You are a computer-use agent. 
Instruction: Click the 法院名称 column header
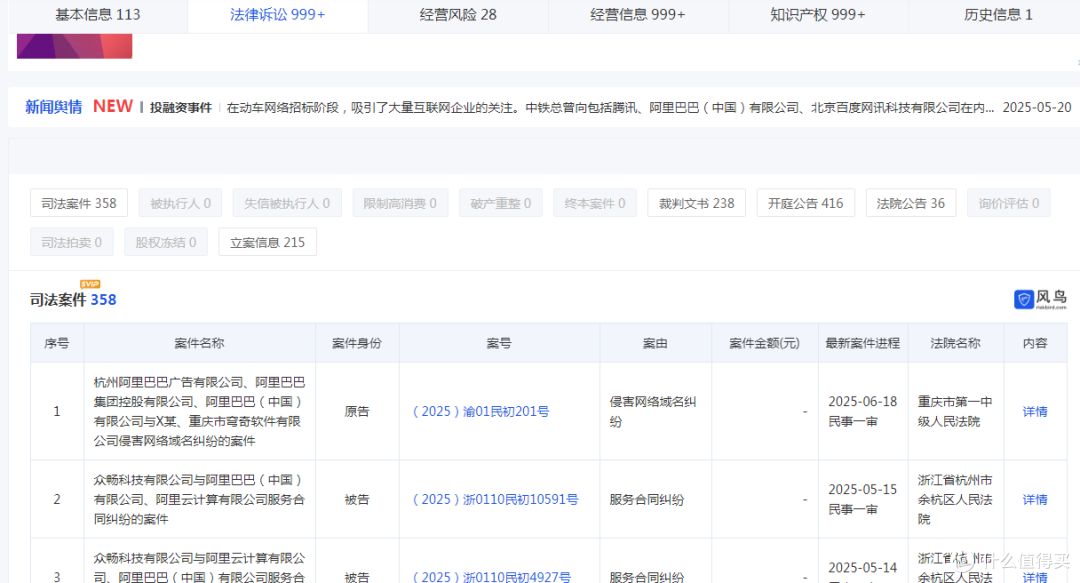(955, 343)
